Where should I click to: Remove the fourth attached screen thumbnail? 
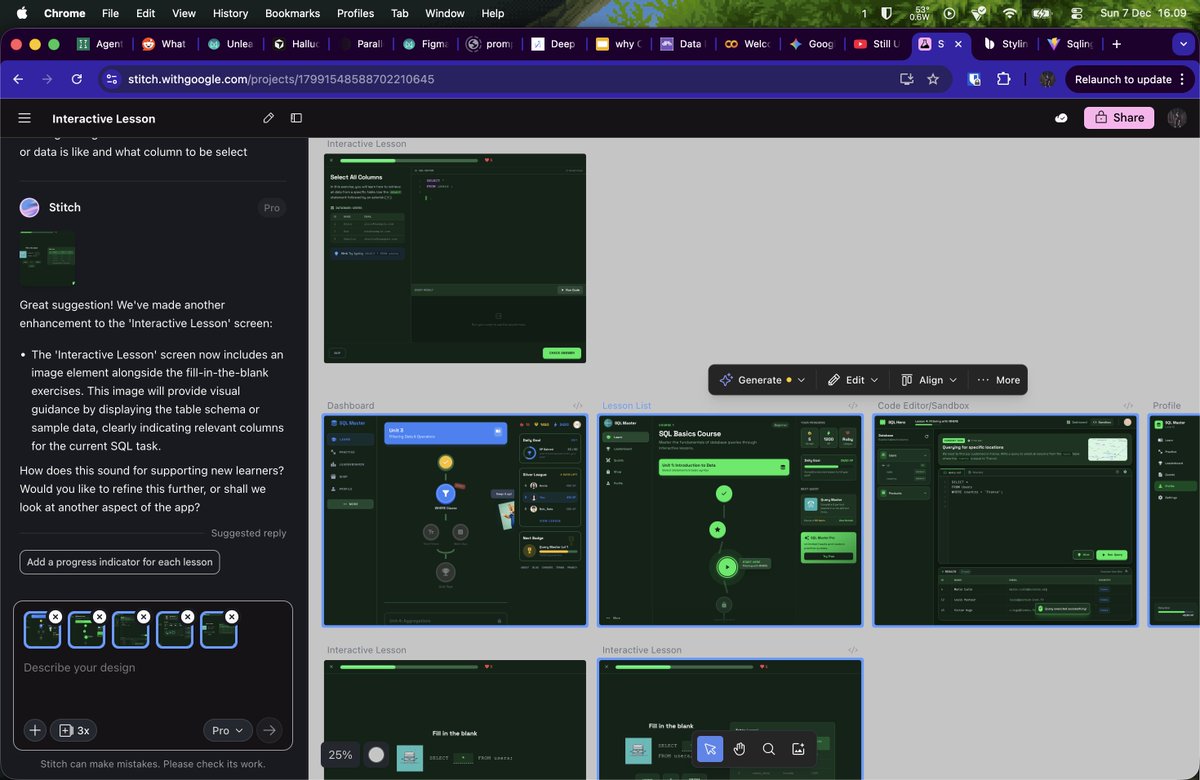tap(188, 617)
